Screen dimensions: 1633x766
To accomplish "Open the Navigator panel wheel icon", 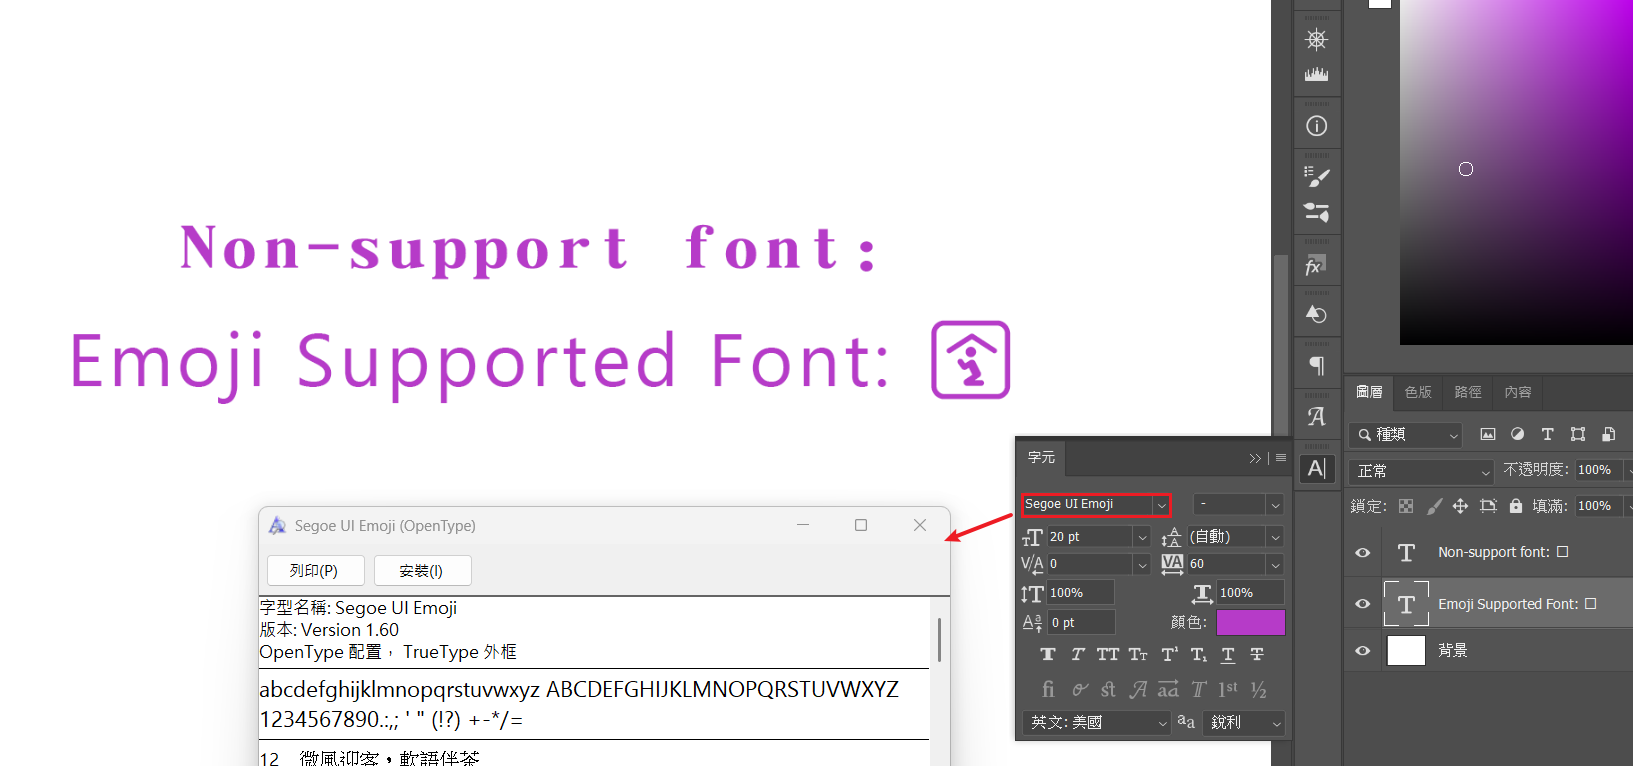I will 1316,39.
